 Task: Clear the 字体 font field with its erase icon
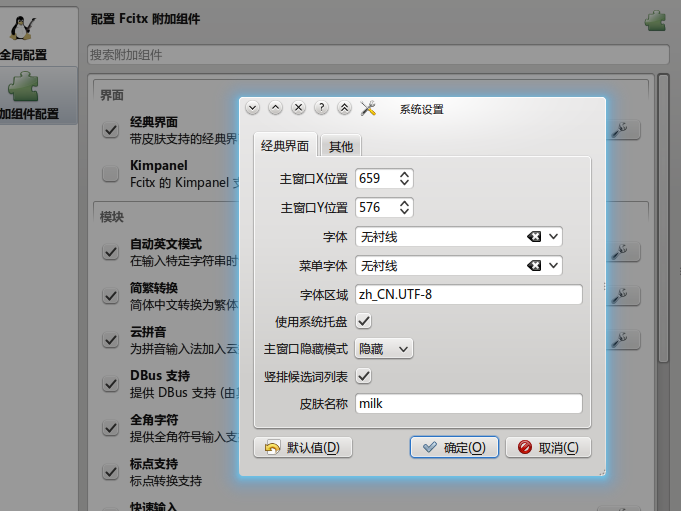534,237
